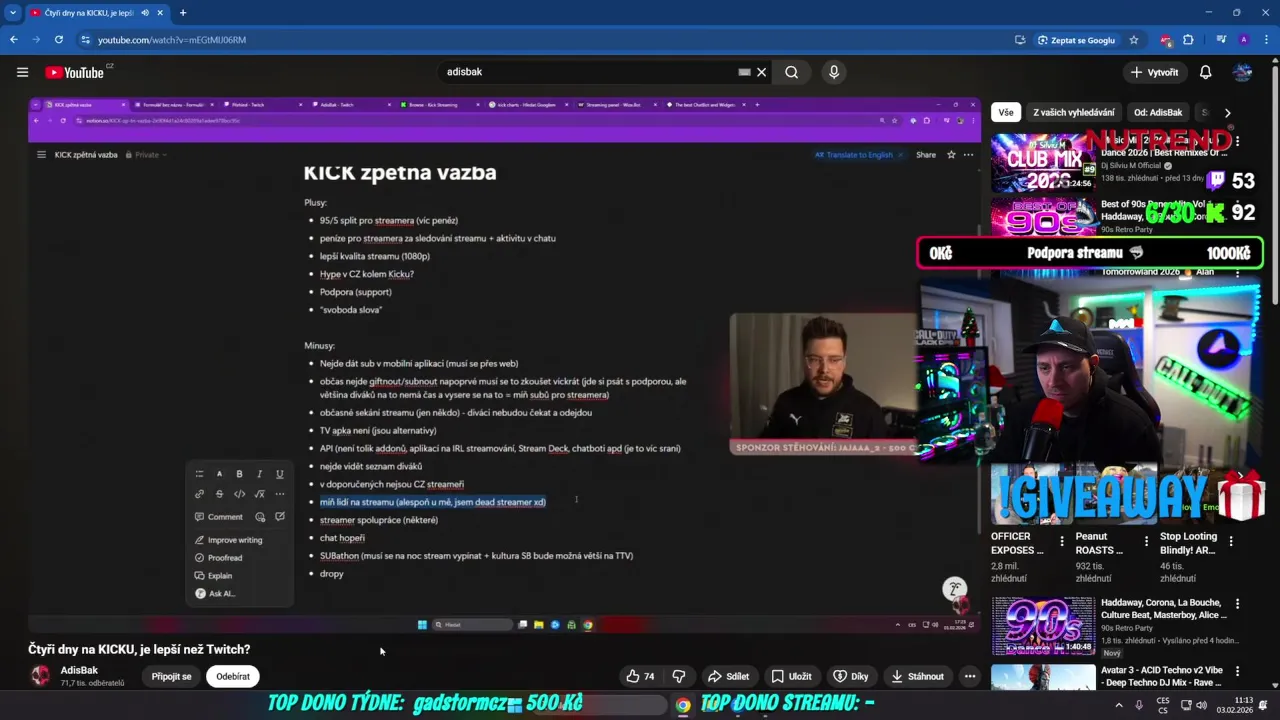Click the video title Čtyři dny na KICKU

139,649
